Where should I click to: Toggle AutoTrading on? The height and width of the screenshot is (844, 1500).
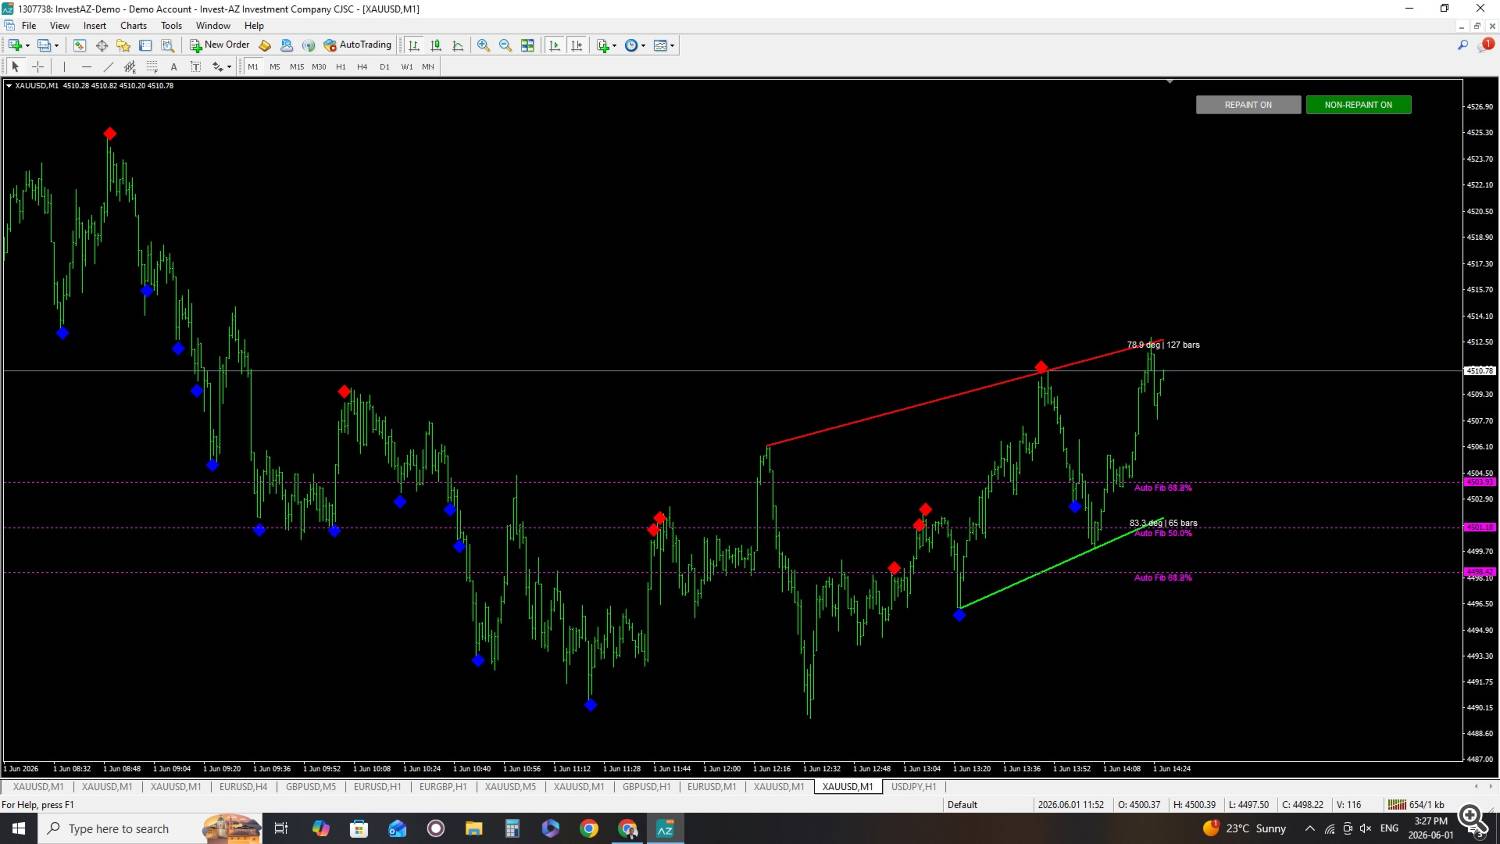357,45
